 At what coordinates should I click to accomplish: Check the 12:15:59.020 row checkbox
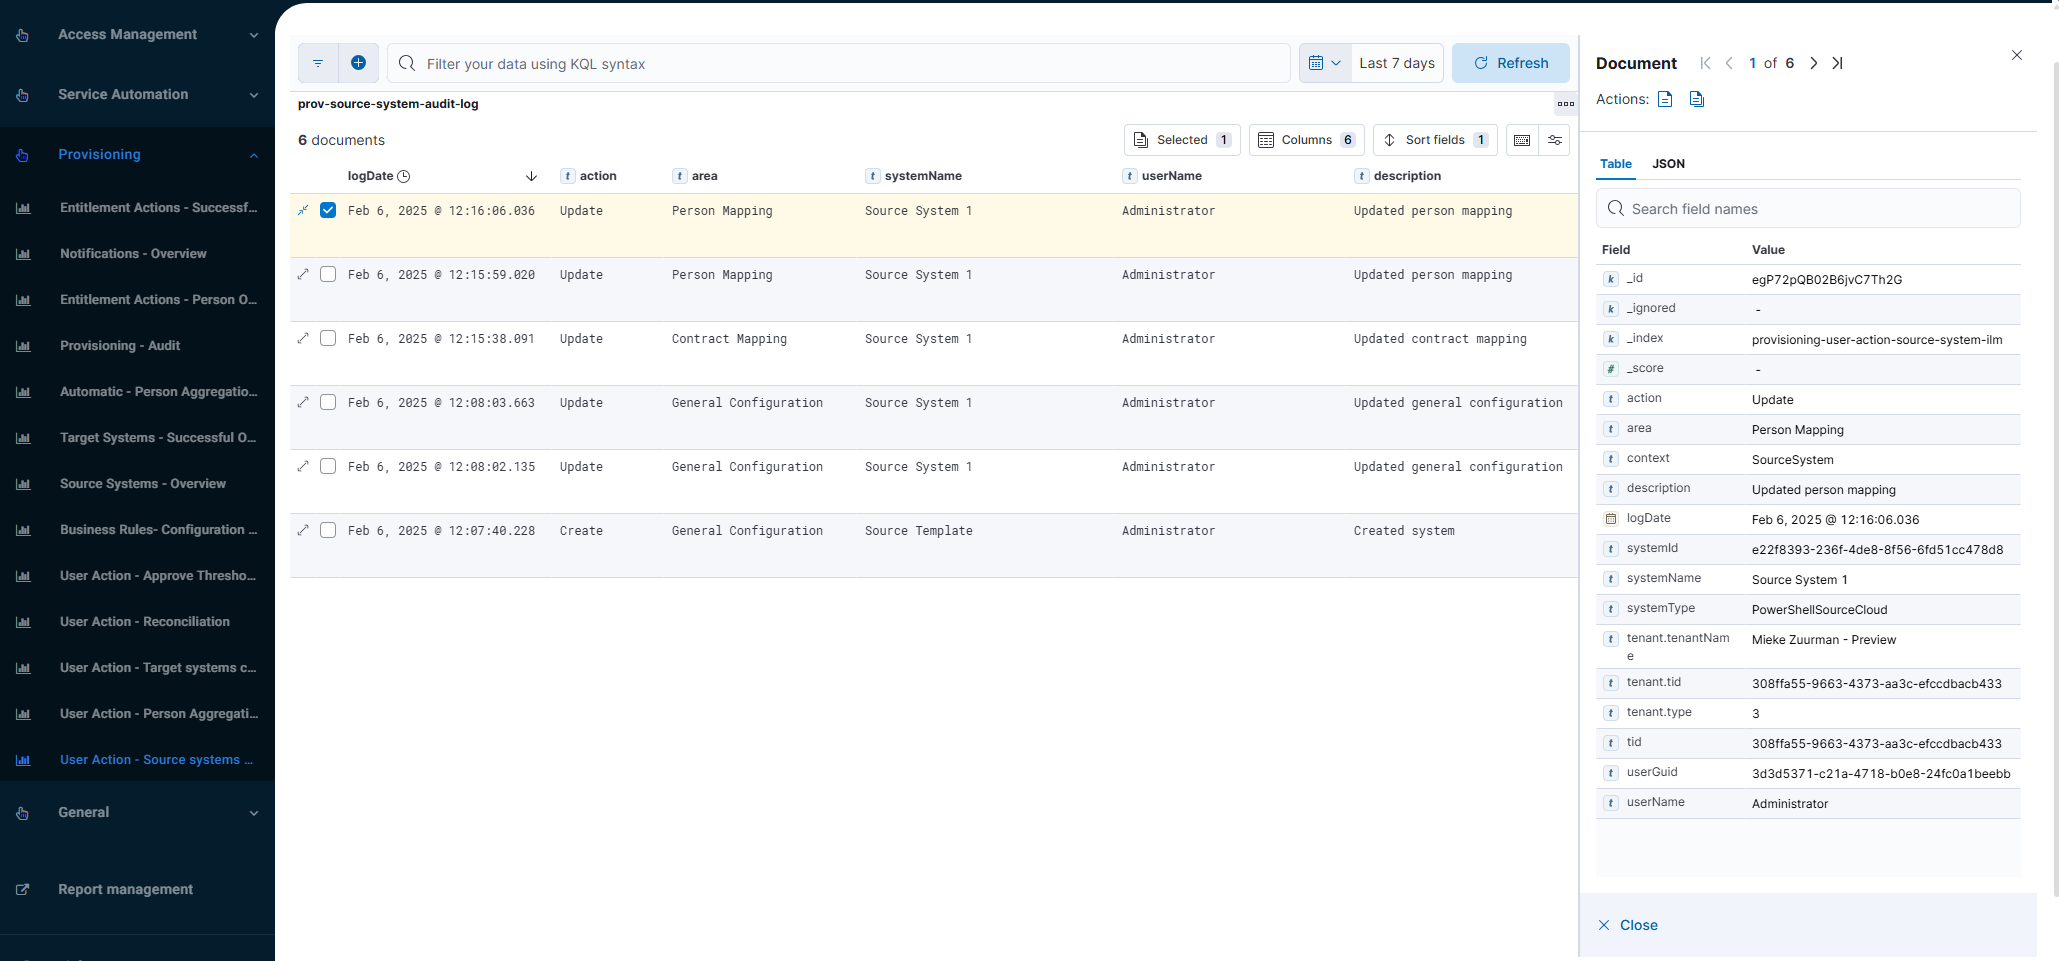328,274
